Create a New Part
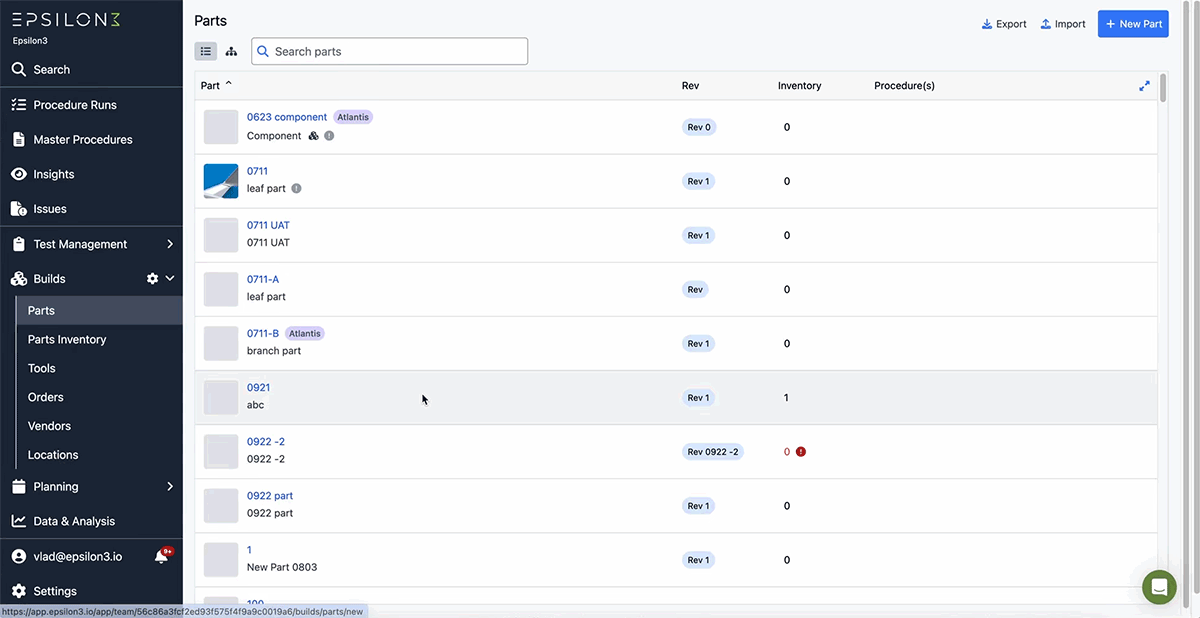The image size is (1200, 618). pyautogui.click(x=1133, y=24)
